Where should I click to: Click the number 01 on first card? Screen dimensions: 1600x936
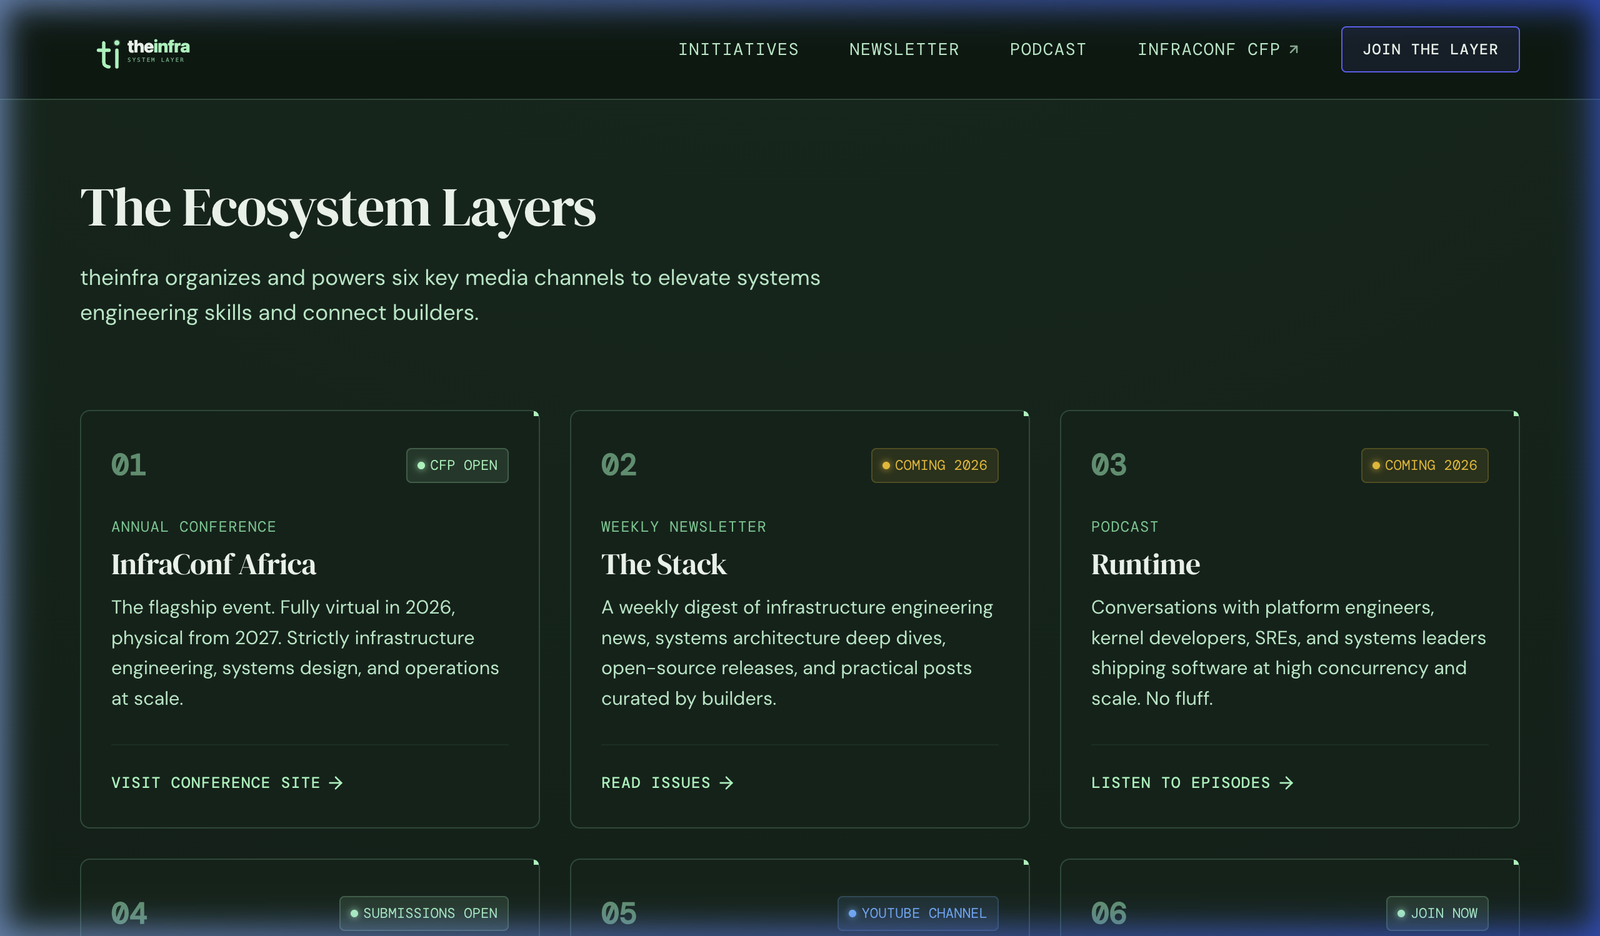[x=129, y=465]
